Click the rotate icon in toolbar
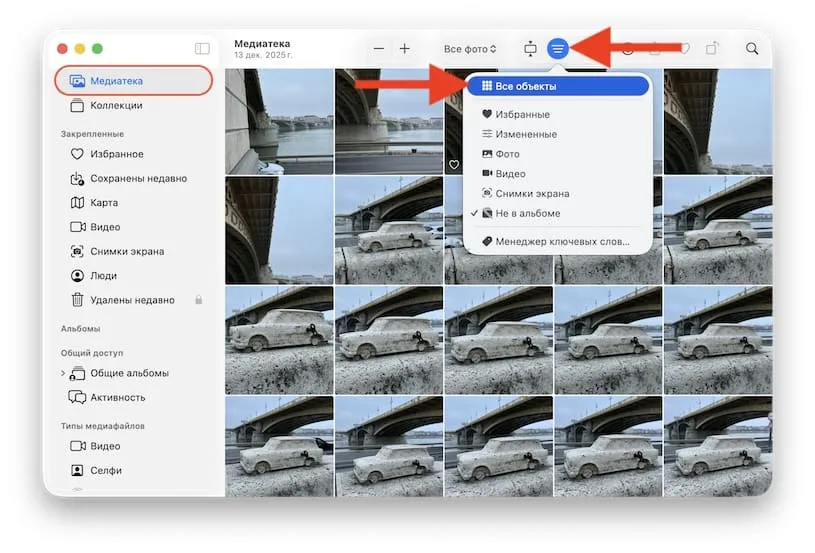The image size is (815, 553). 712,48
